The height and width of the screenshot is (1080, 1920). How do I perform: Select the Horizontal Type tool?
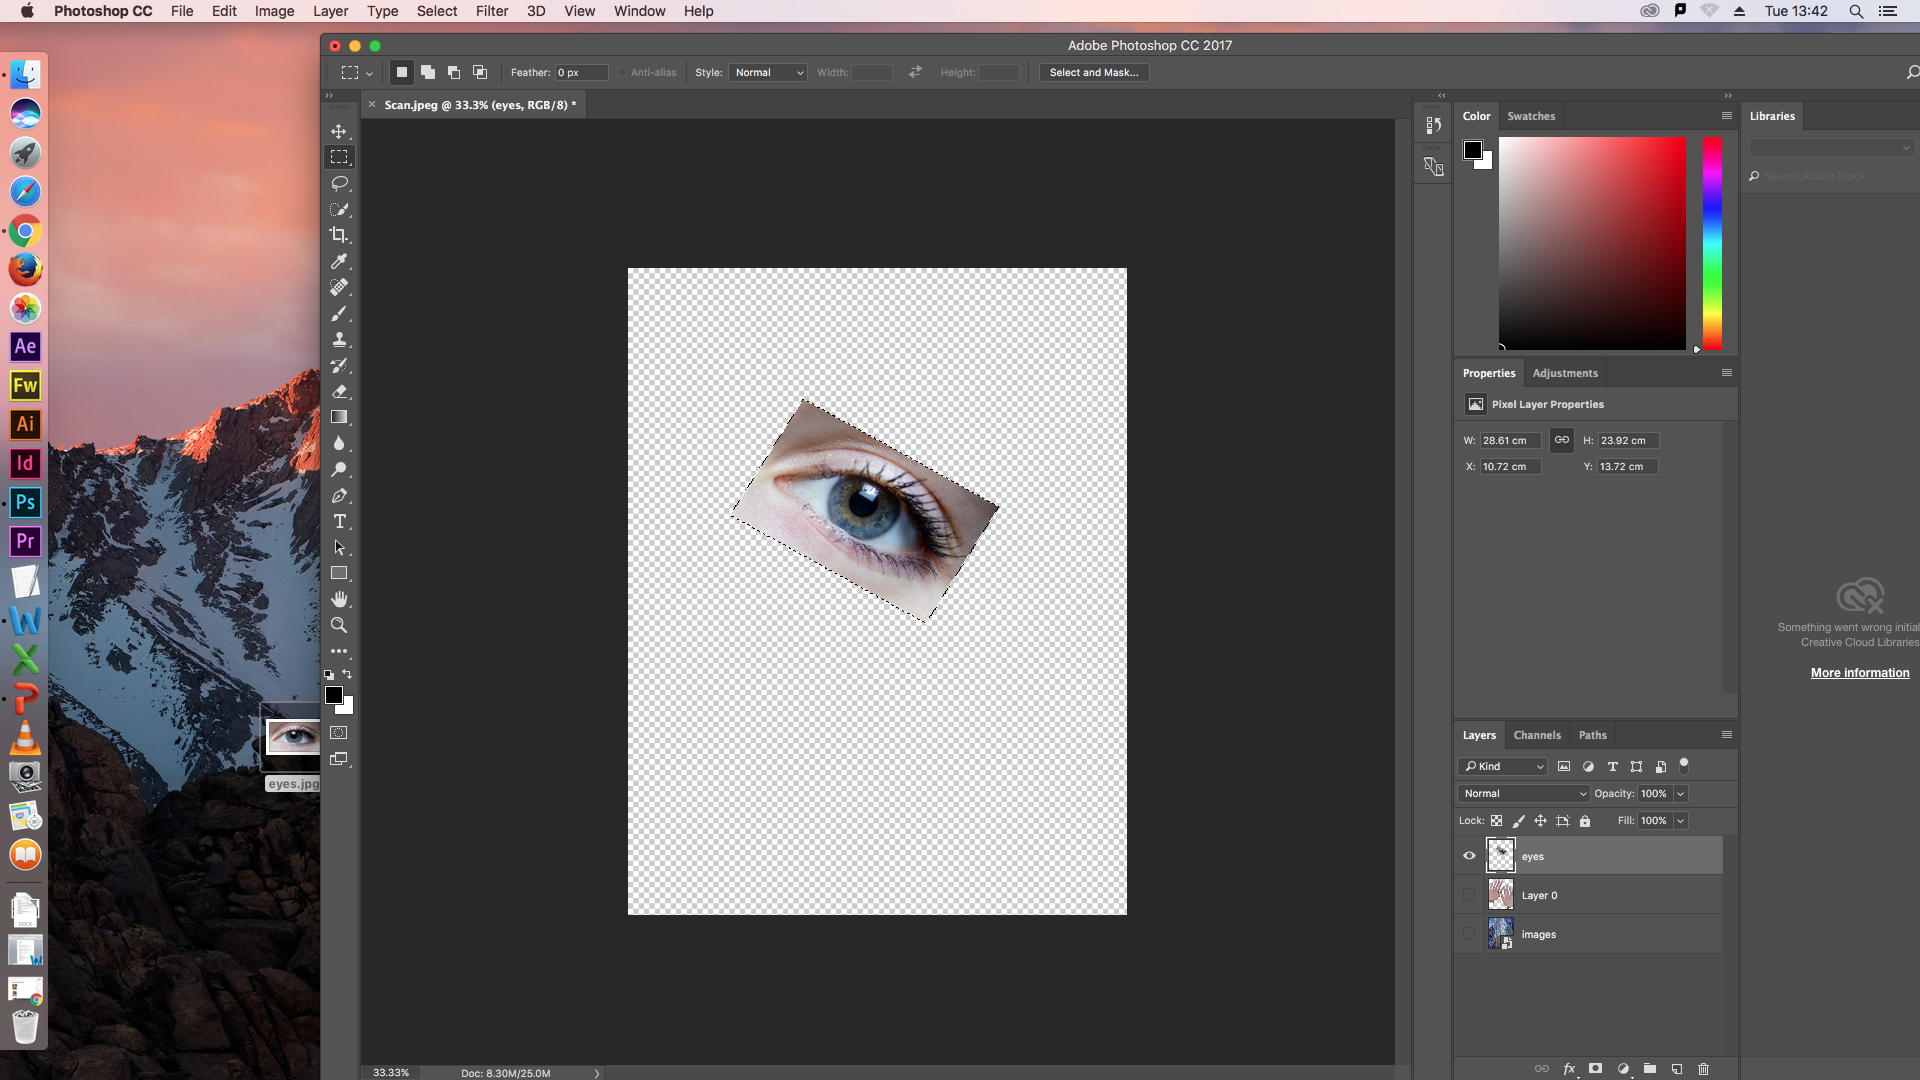[339, 522]
